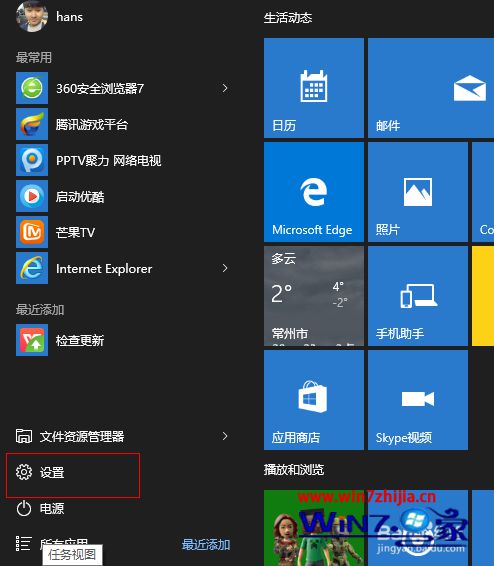Viewport: 494px width, 566px height.
Task: Open 设置 settings menu item
Action: (73, 472)
